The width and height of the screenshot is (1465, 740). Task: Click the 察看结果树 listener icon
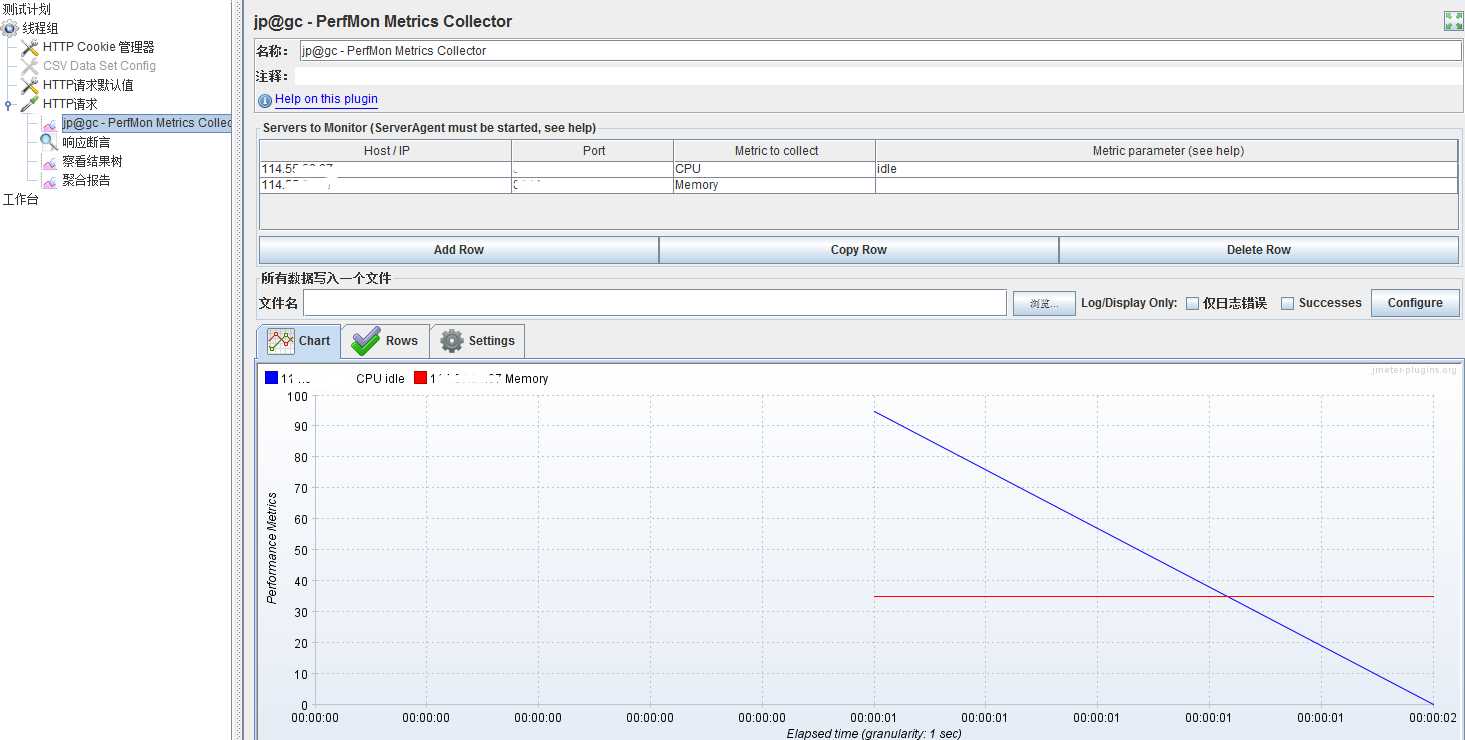pos(49,162)
